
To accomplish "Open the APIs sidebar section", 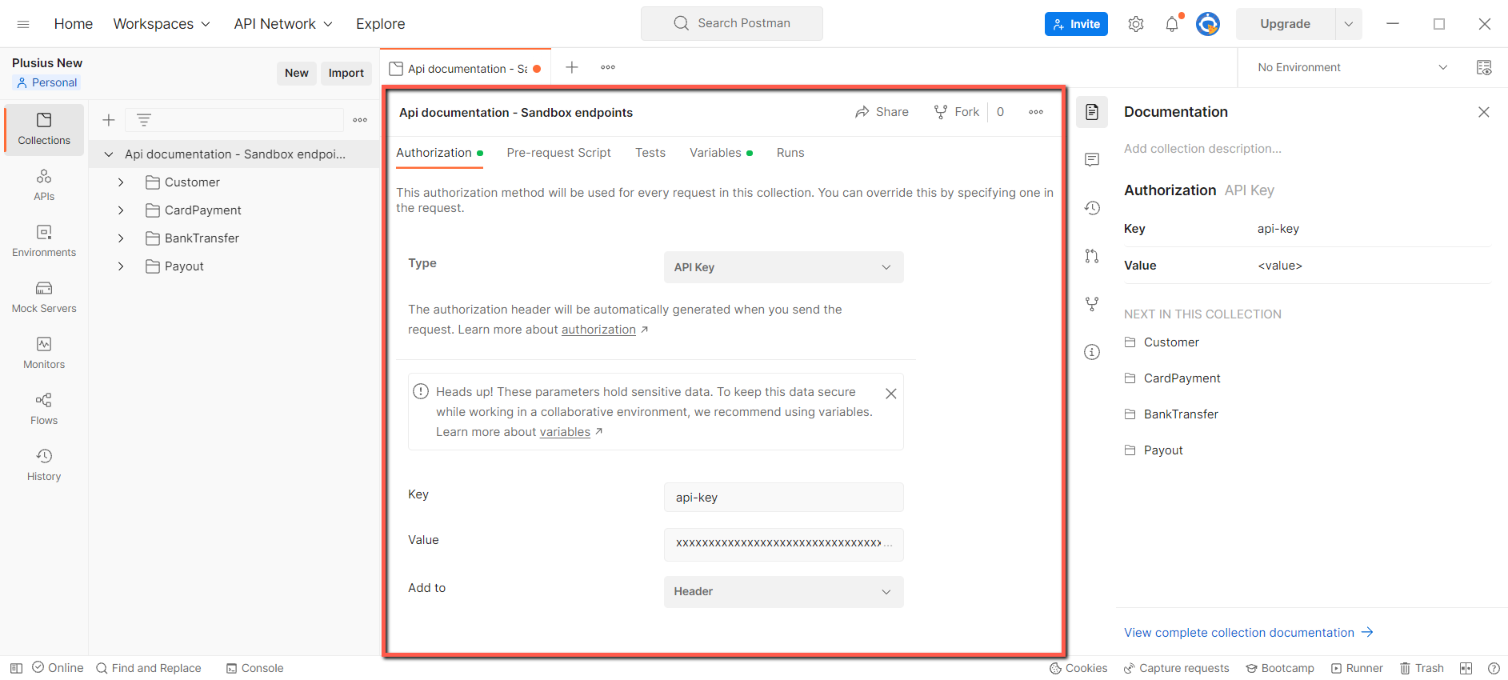I will click(x=44, y=185).
